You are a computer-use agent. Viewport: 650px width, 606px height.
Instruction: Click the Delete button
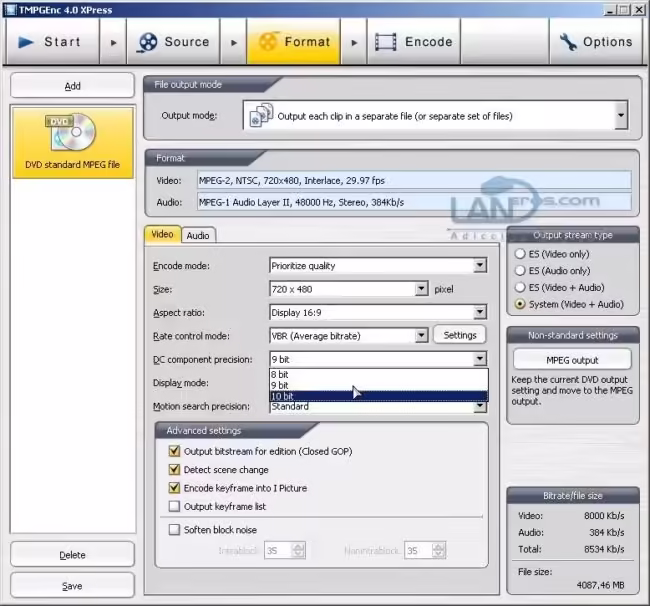(73, 555)
